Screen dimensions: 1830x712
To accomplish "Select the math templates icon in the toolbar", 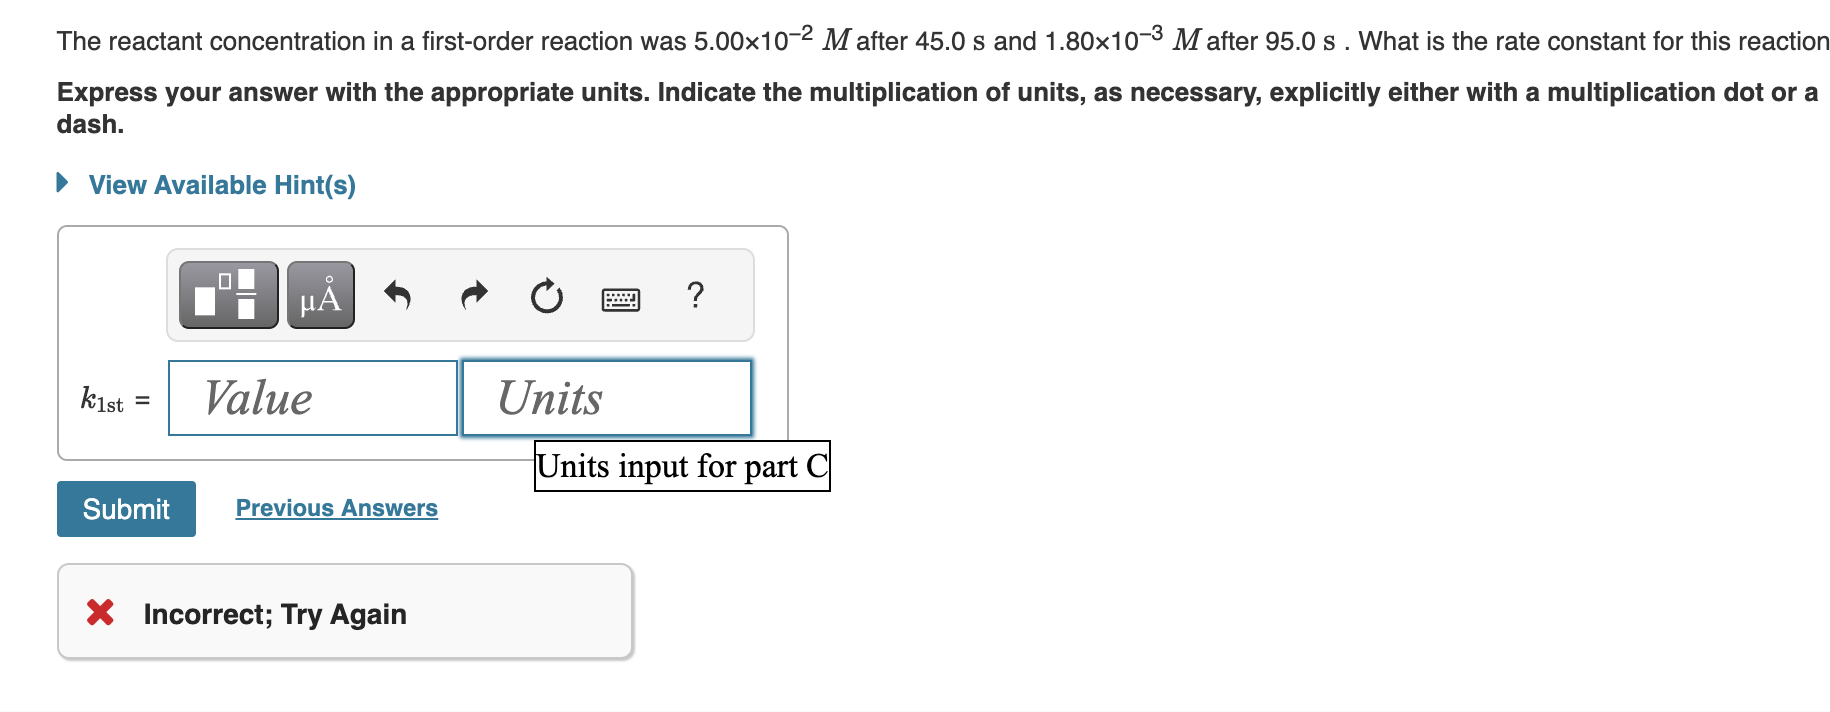I will pos(228,295).
